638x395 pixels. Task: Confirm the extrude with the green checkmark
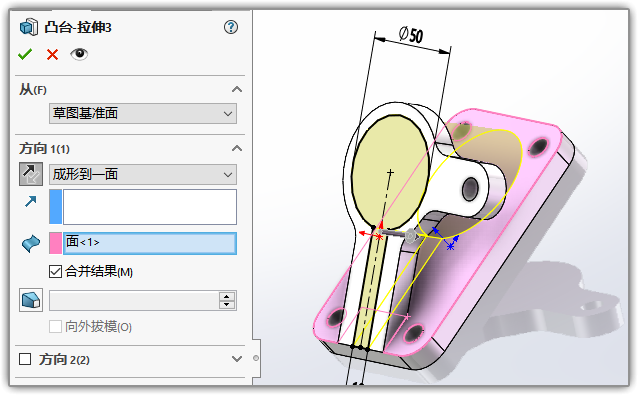click(25, 54)
